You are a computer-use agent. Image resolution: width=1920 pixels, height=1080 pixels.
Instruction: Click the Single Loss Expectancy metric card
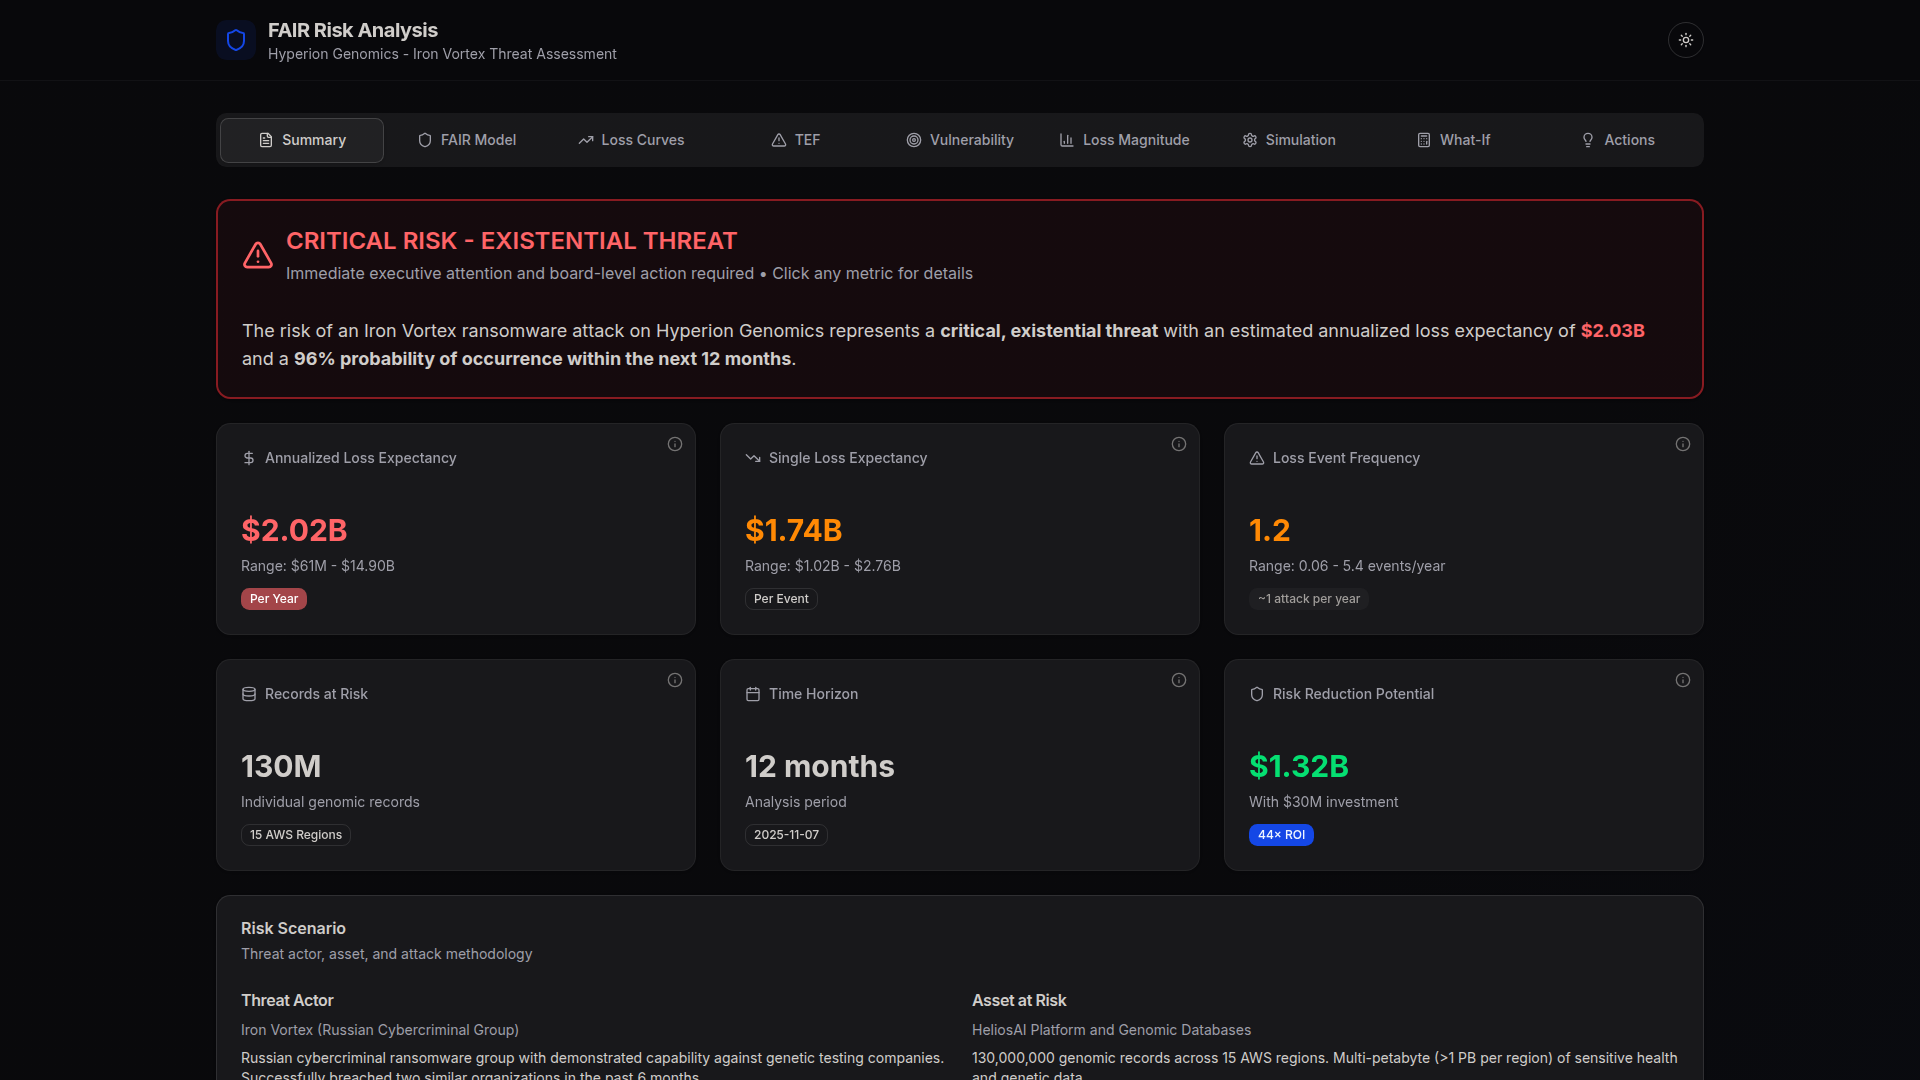(x=959, y=529)
